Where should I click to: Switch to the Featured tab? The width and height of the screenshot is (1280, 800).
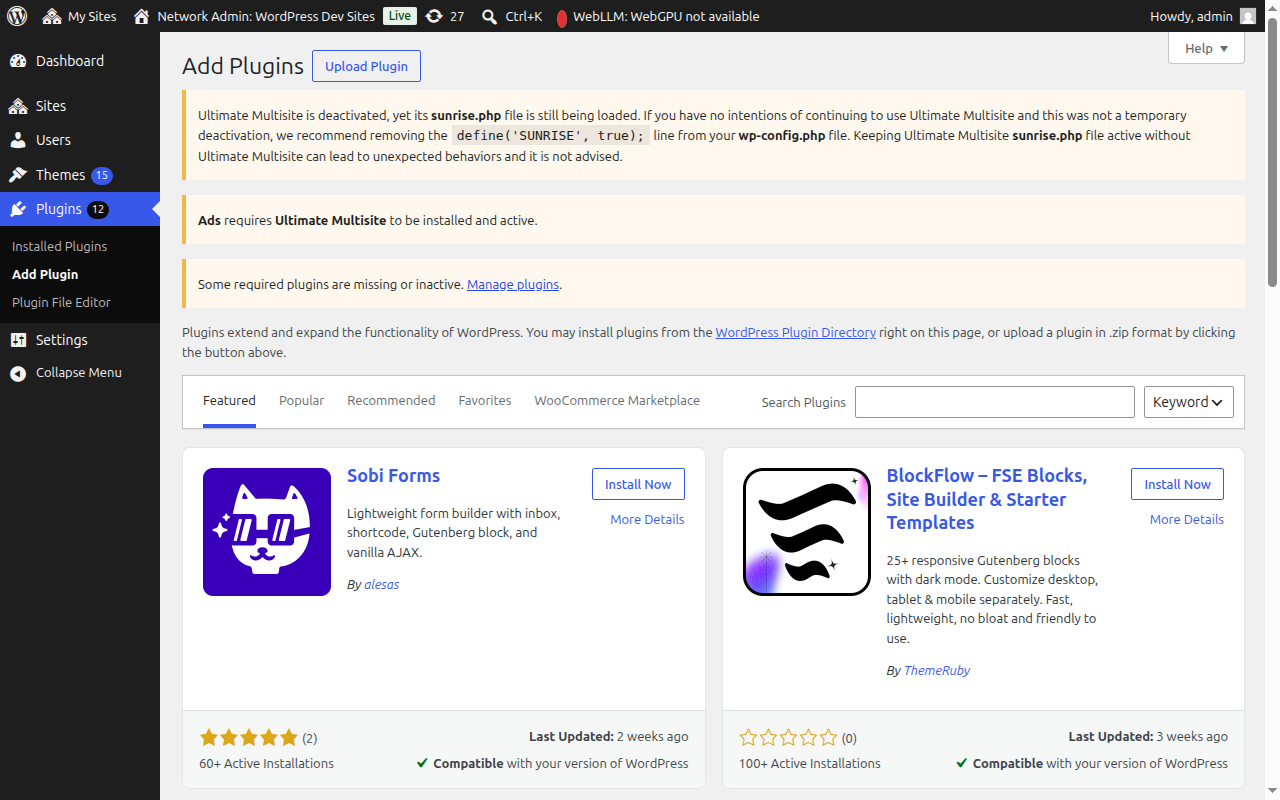pyautogui.click(x=229, y=401)
